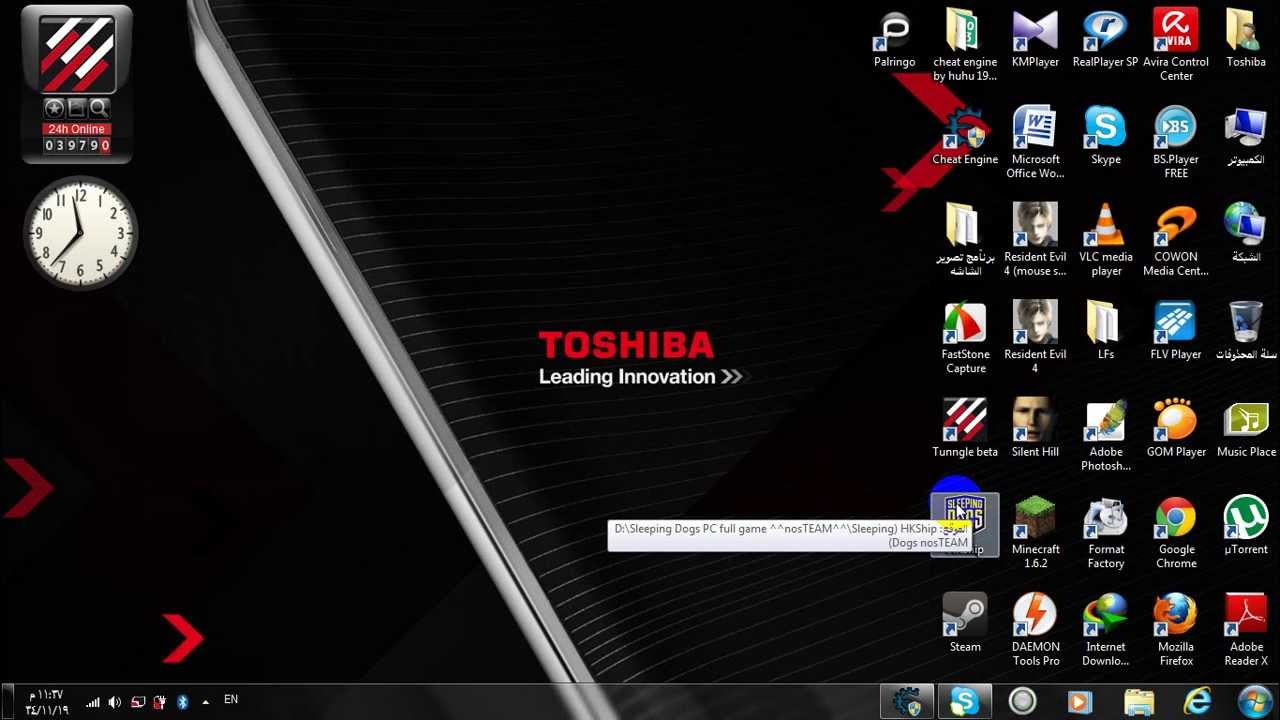Launch the Silent Hill game shortcut
Viewport: 1280px width, 720px height.
1035,428
